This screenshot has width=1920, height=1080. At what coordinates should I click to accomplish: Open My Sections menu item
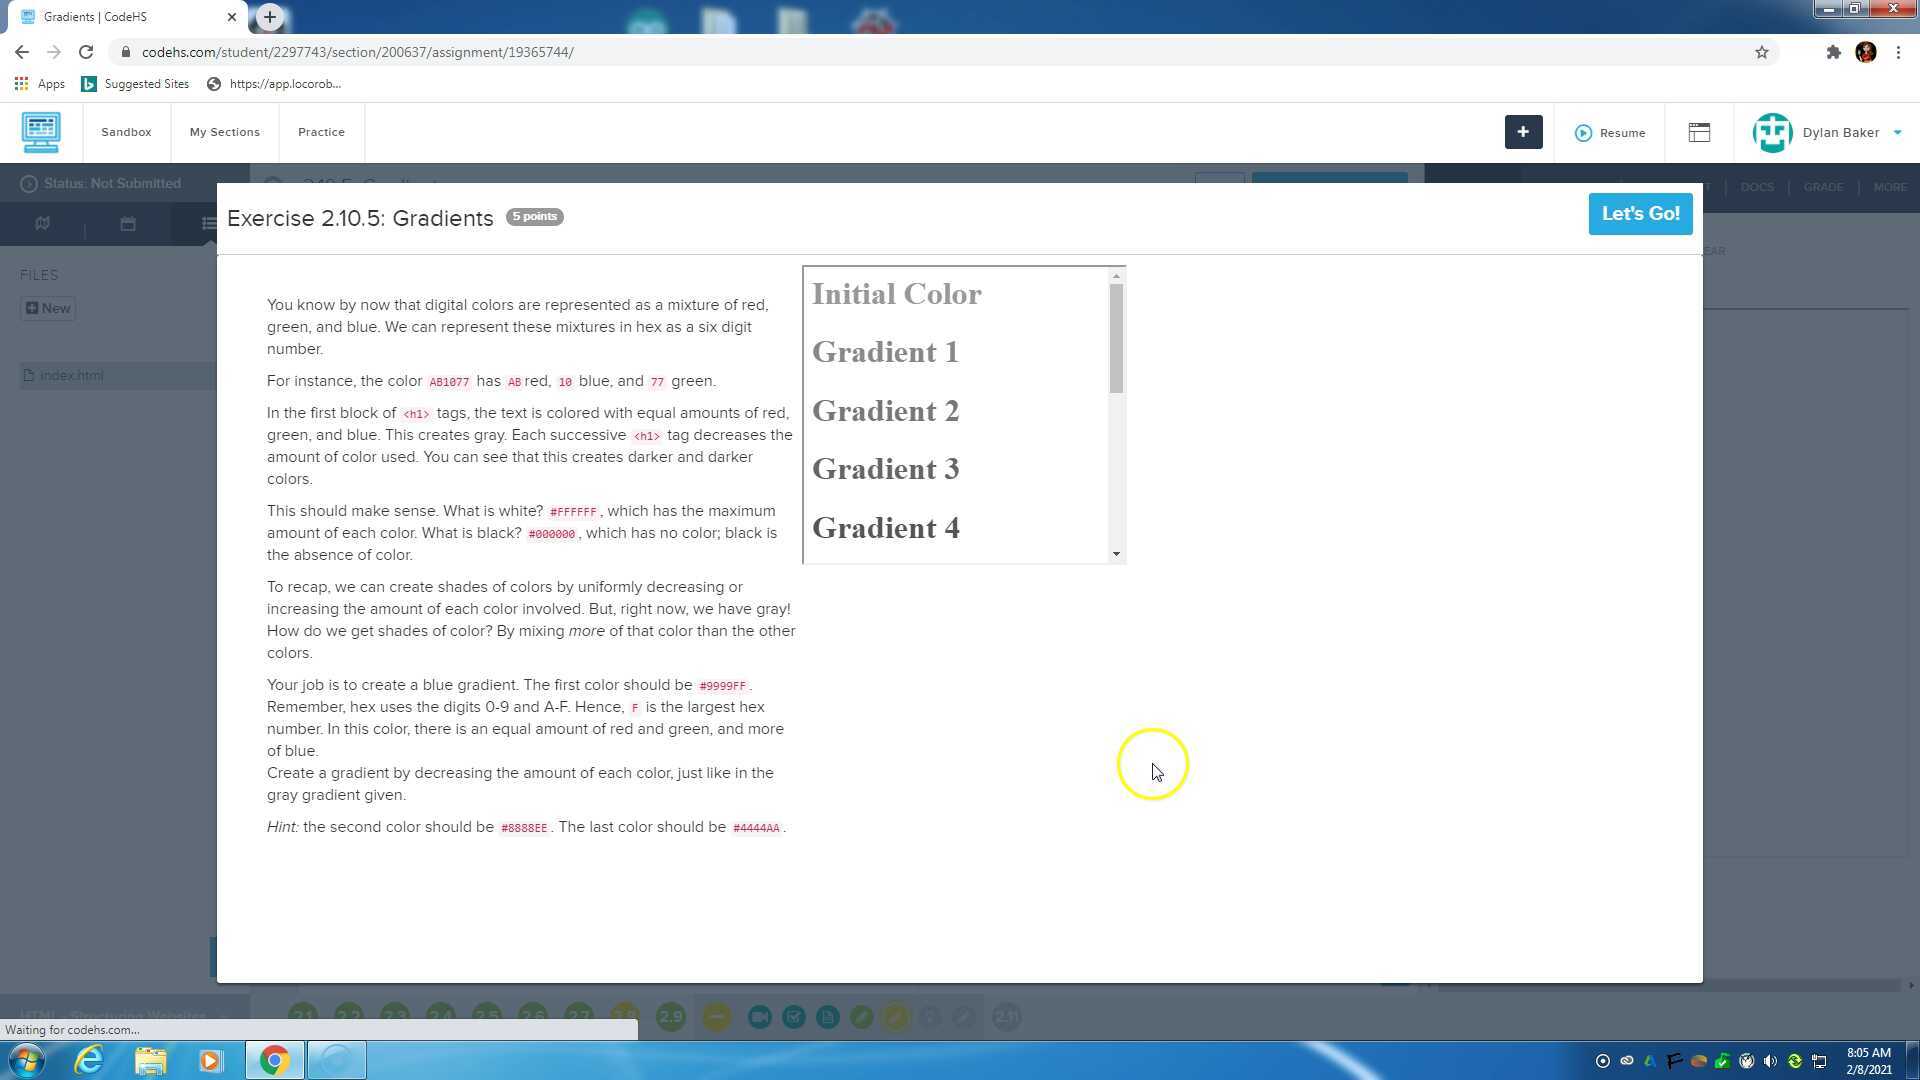224,132
